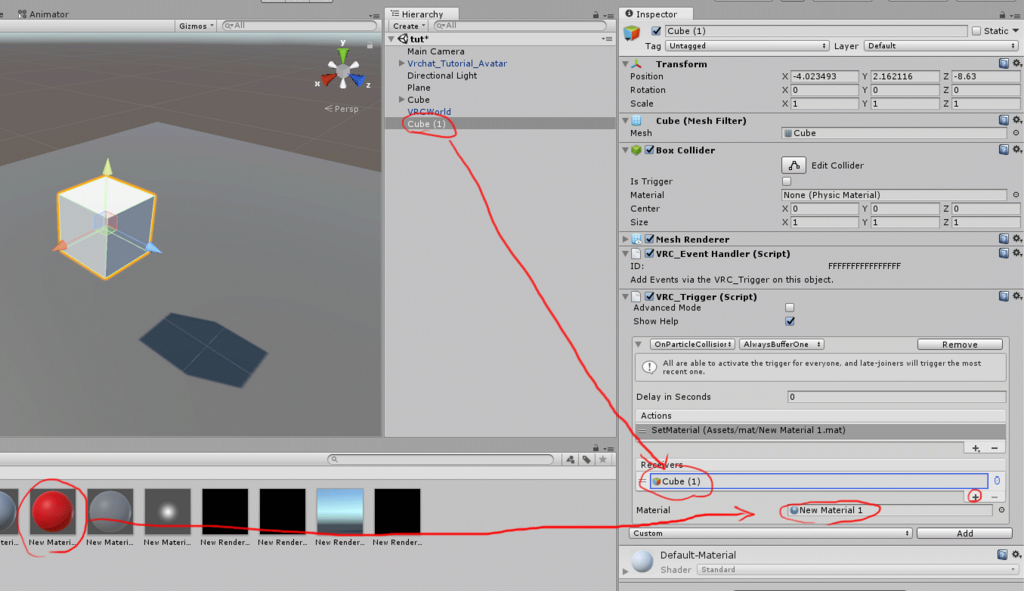The height and width of the screenshot is (591, 1024).
Task: Click the Position X value field
Action: pos(824,76)
